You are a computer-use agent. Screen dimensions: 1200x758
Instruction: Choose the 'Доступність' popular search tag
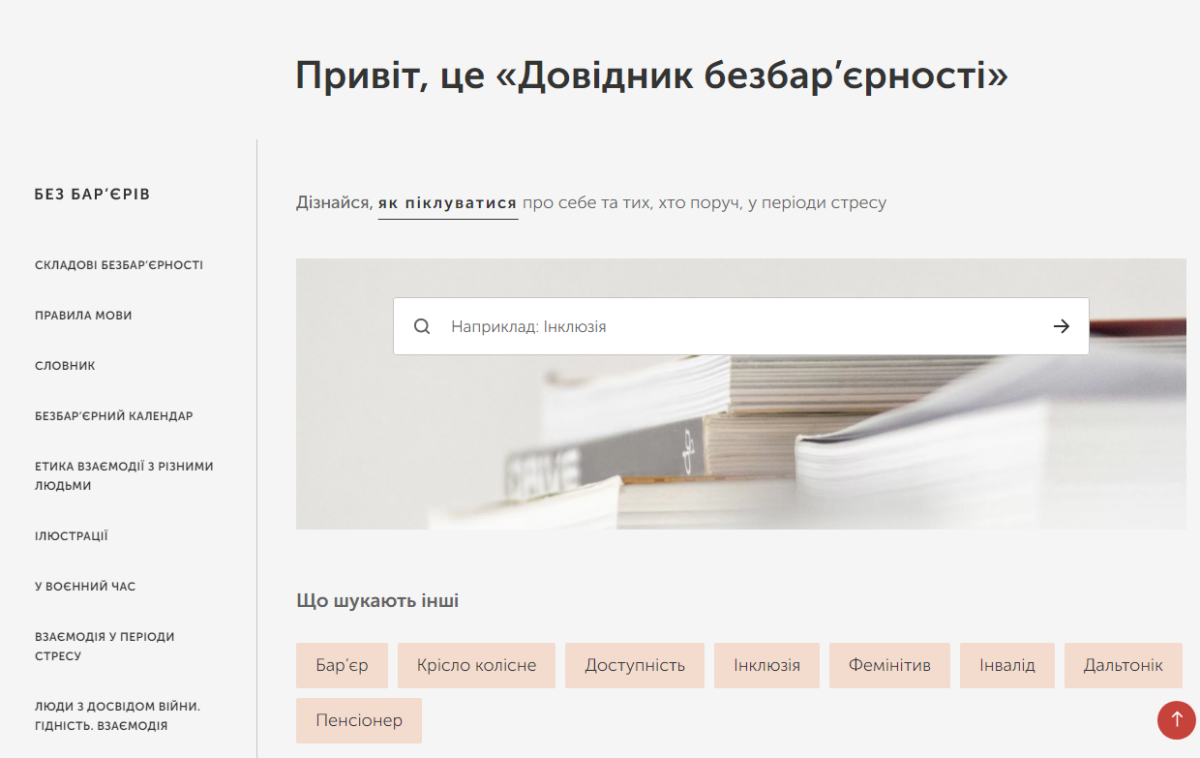634,665
